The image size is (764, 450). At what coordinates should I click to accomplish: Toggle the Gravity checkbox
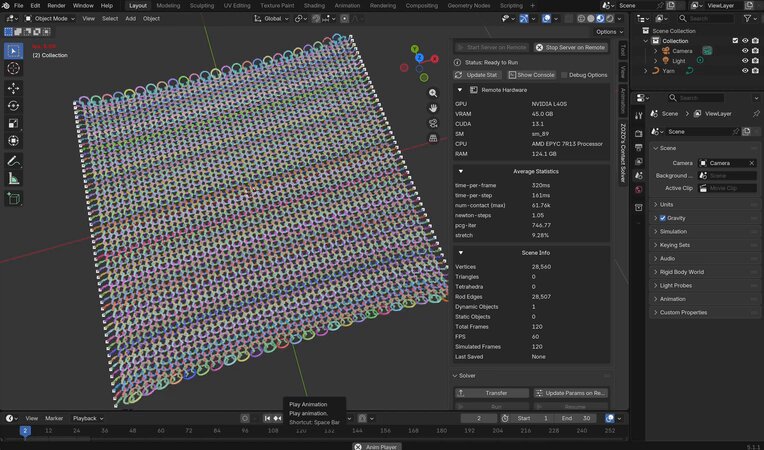(x=663, y=218)
